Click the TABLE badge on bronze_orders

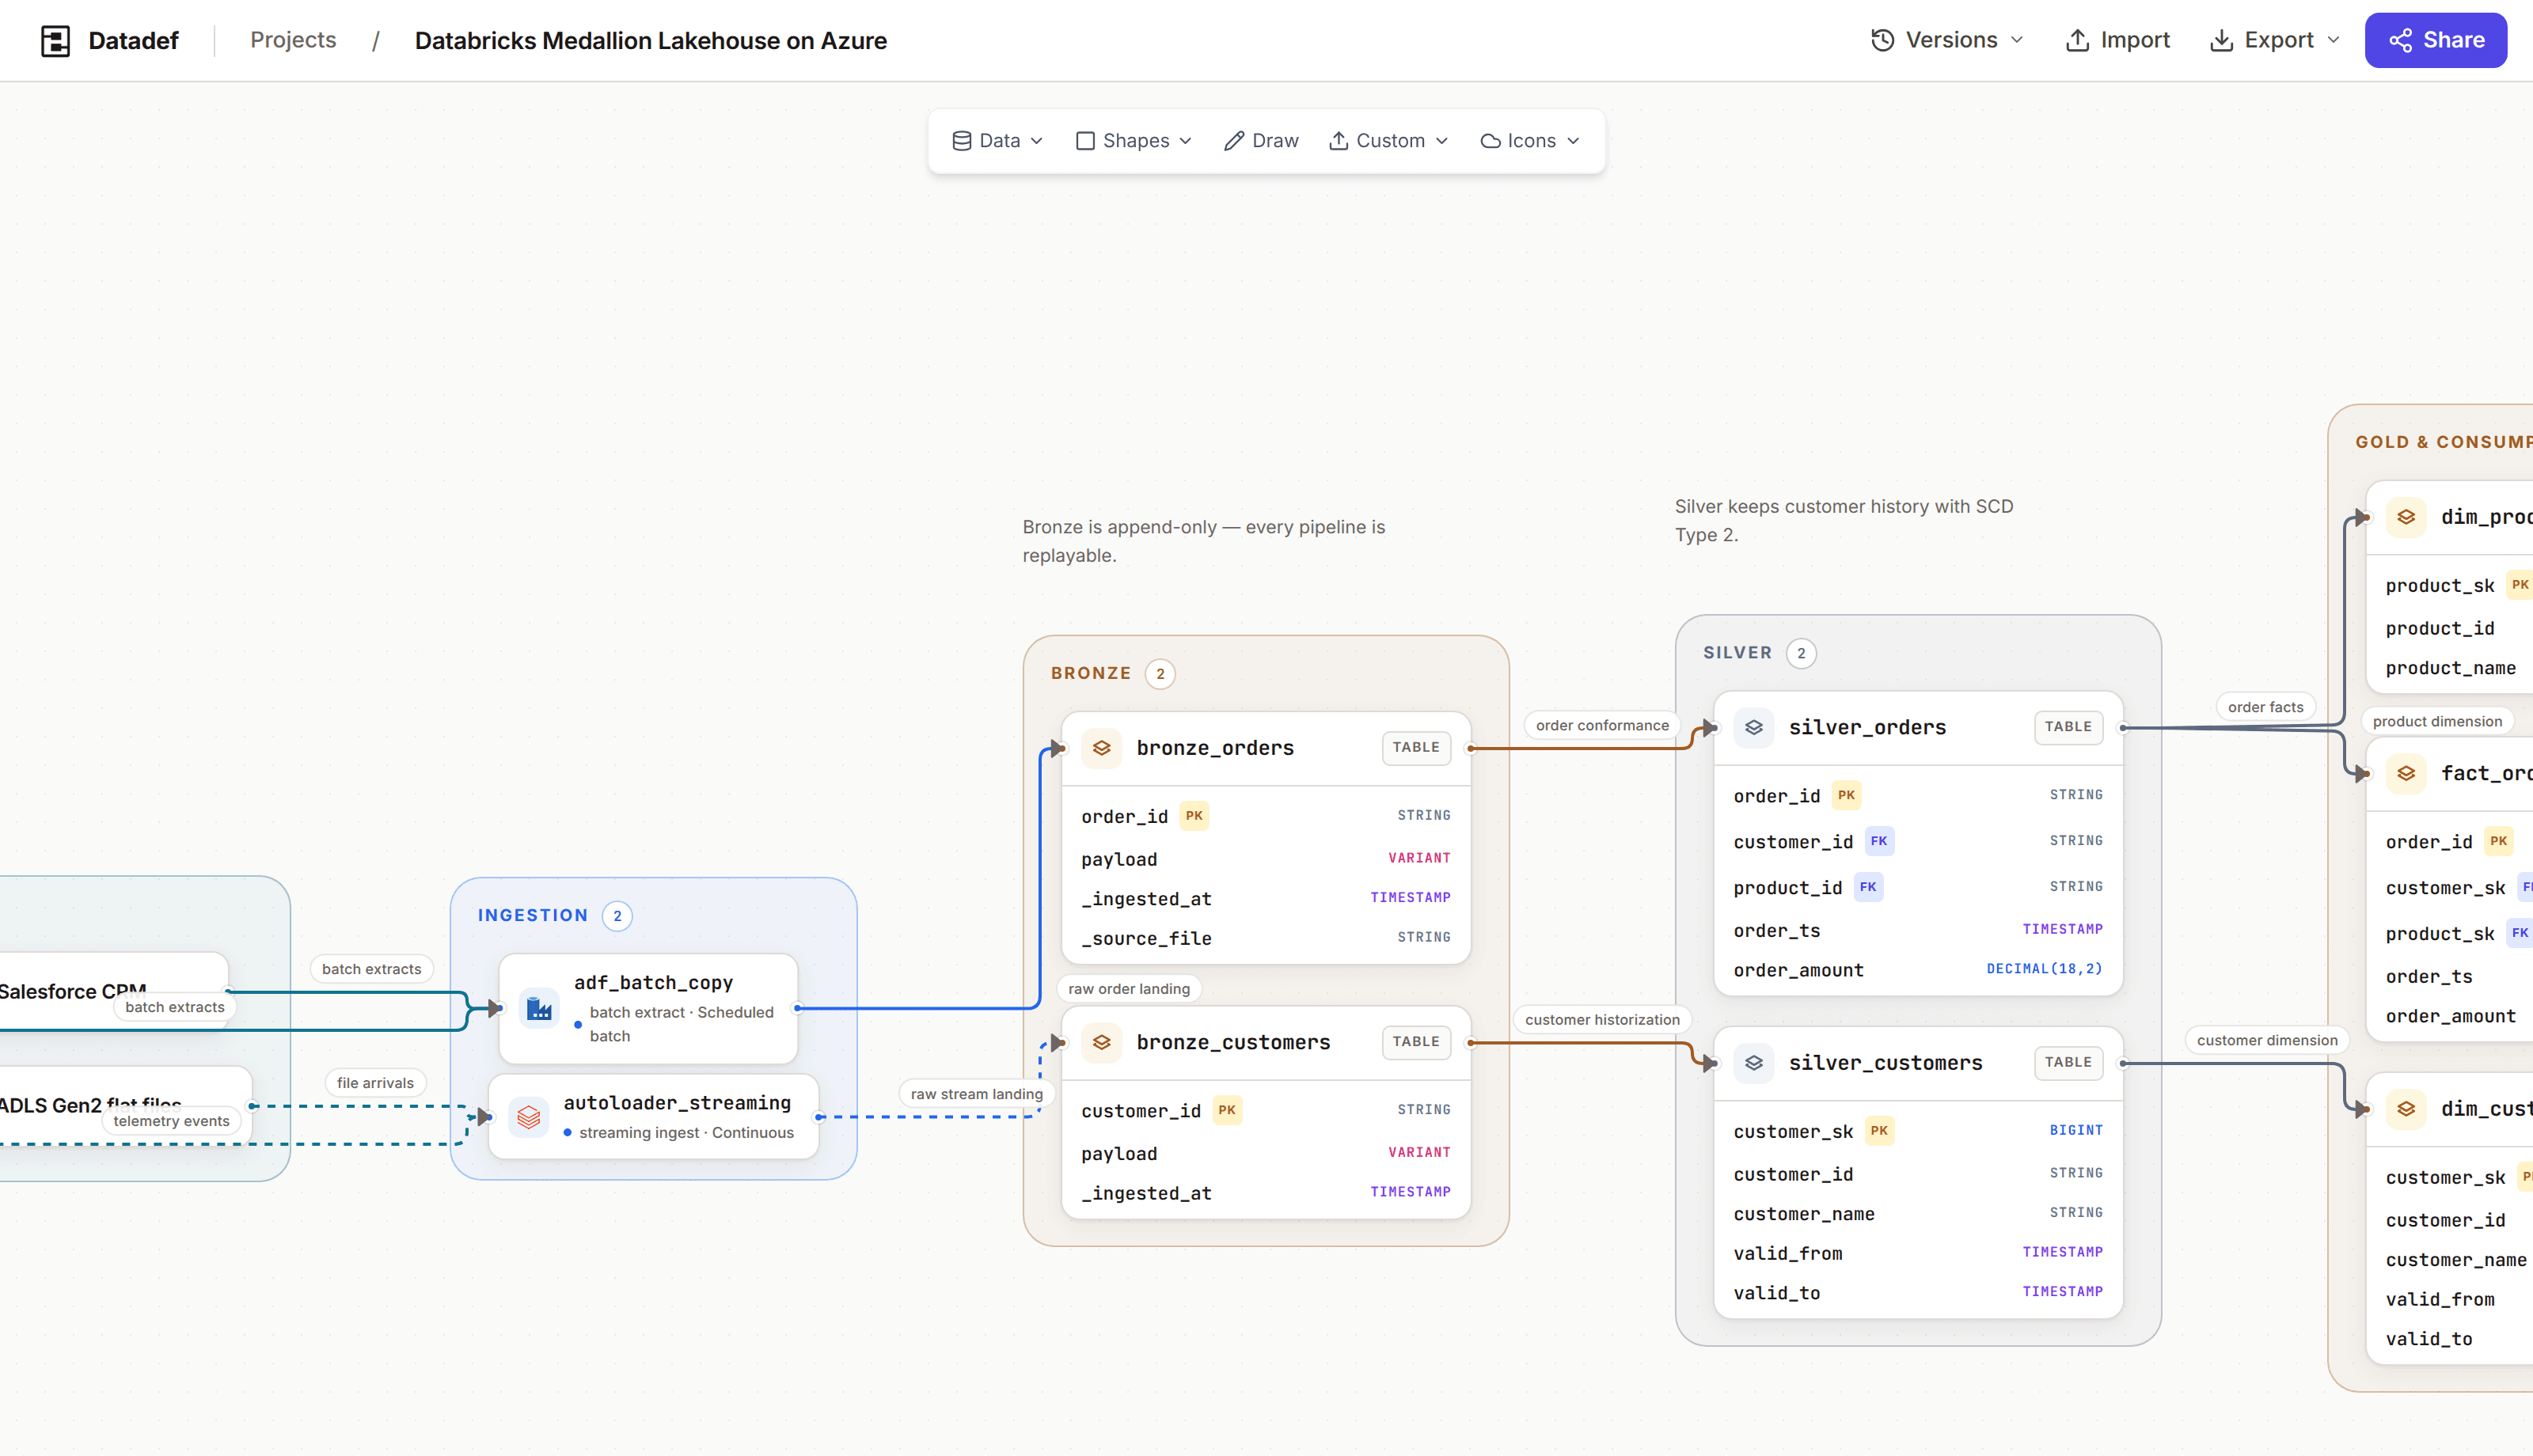[x=1416, y=748]
